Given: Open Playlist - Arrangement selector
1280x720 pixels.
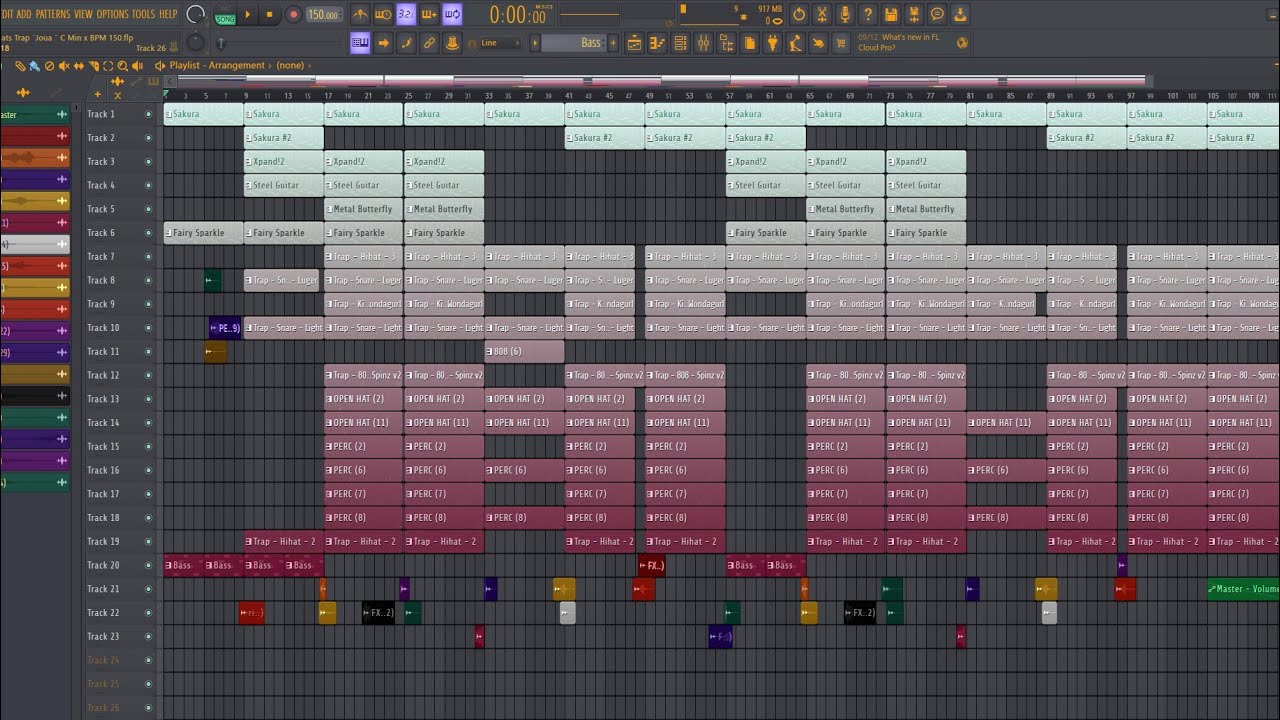Looking at the screenshot, I should click(x=217, y=66).
